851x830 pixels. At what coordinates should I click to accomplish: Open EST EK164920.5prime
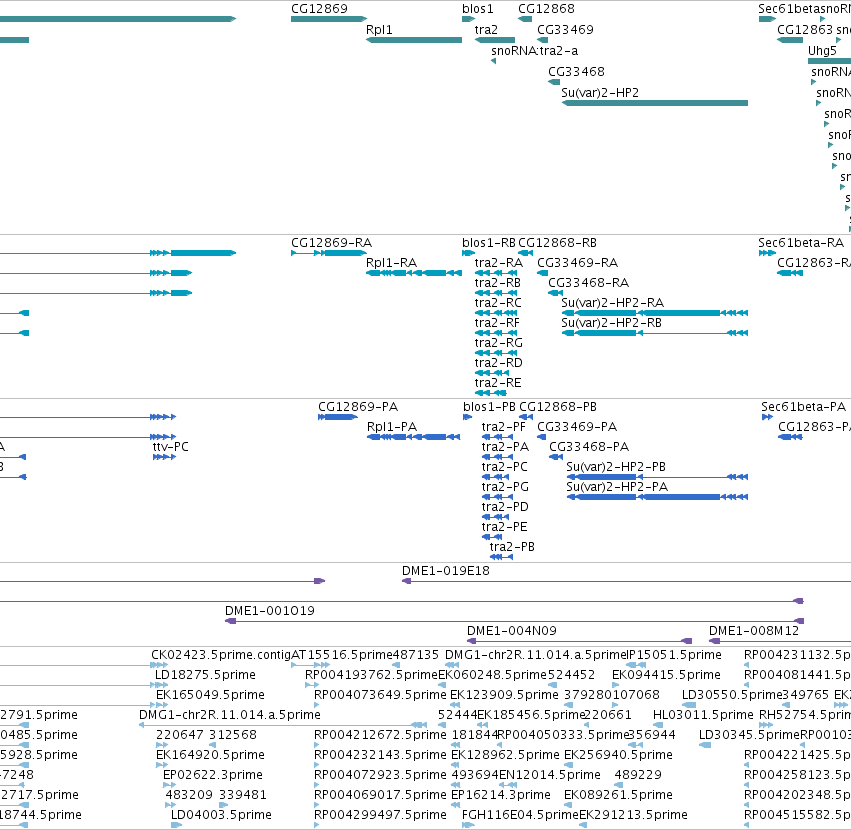tap(210, 755)
